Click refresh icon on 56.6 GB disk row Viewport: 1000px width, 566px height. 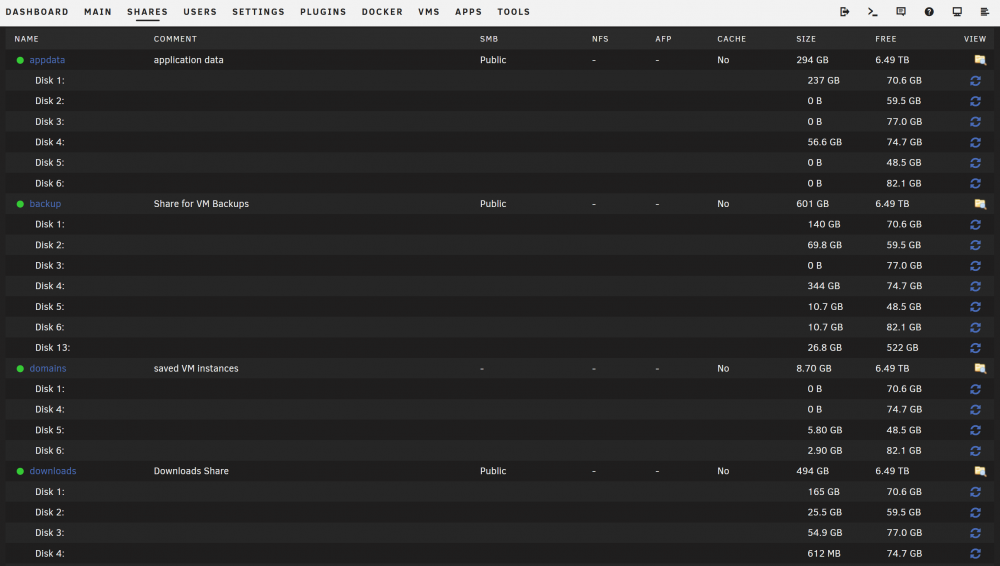coord(975,142)
